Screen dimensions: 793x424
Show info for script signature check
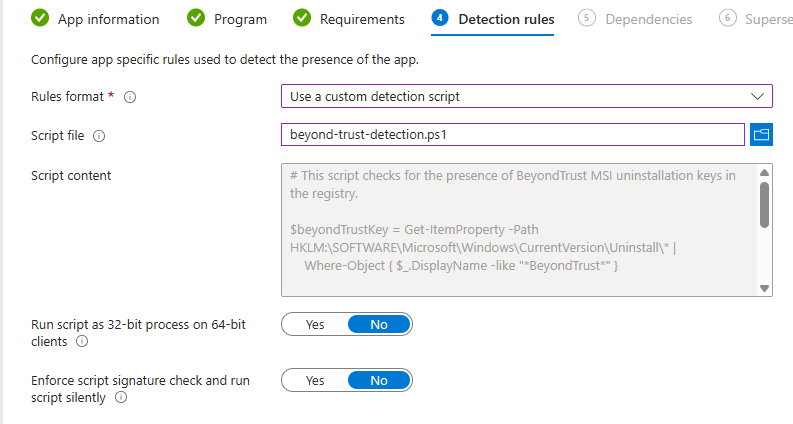click(x=121, y=397)
